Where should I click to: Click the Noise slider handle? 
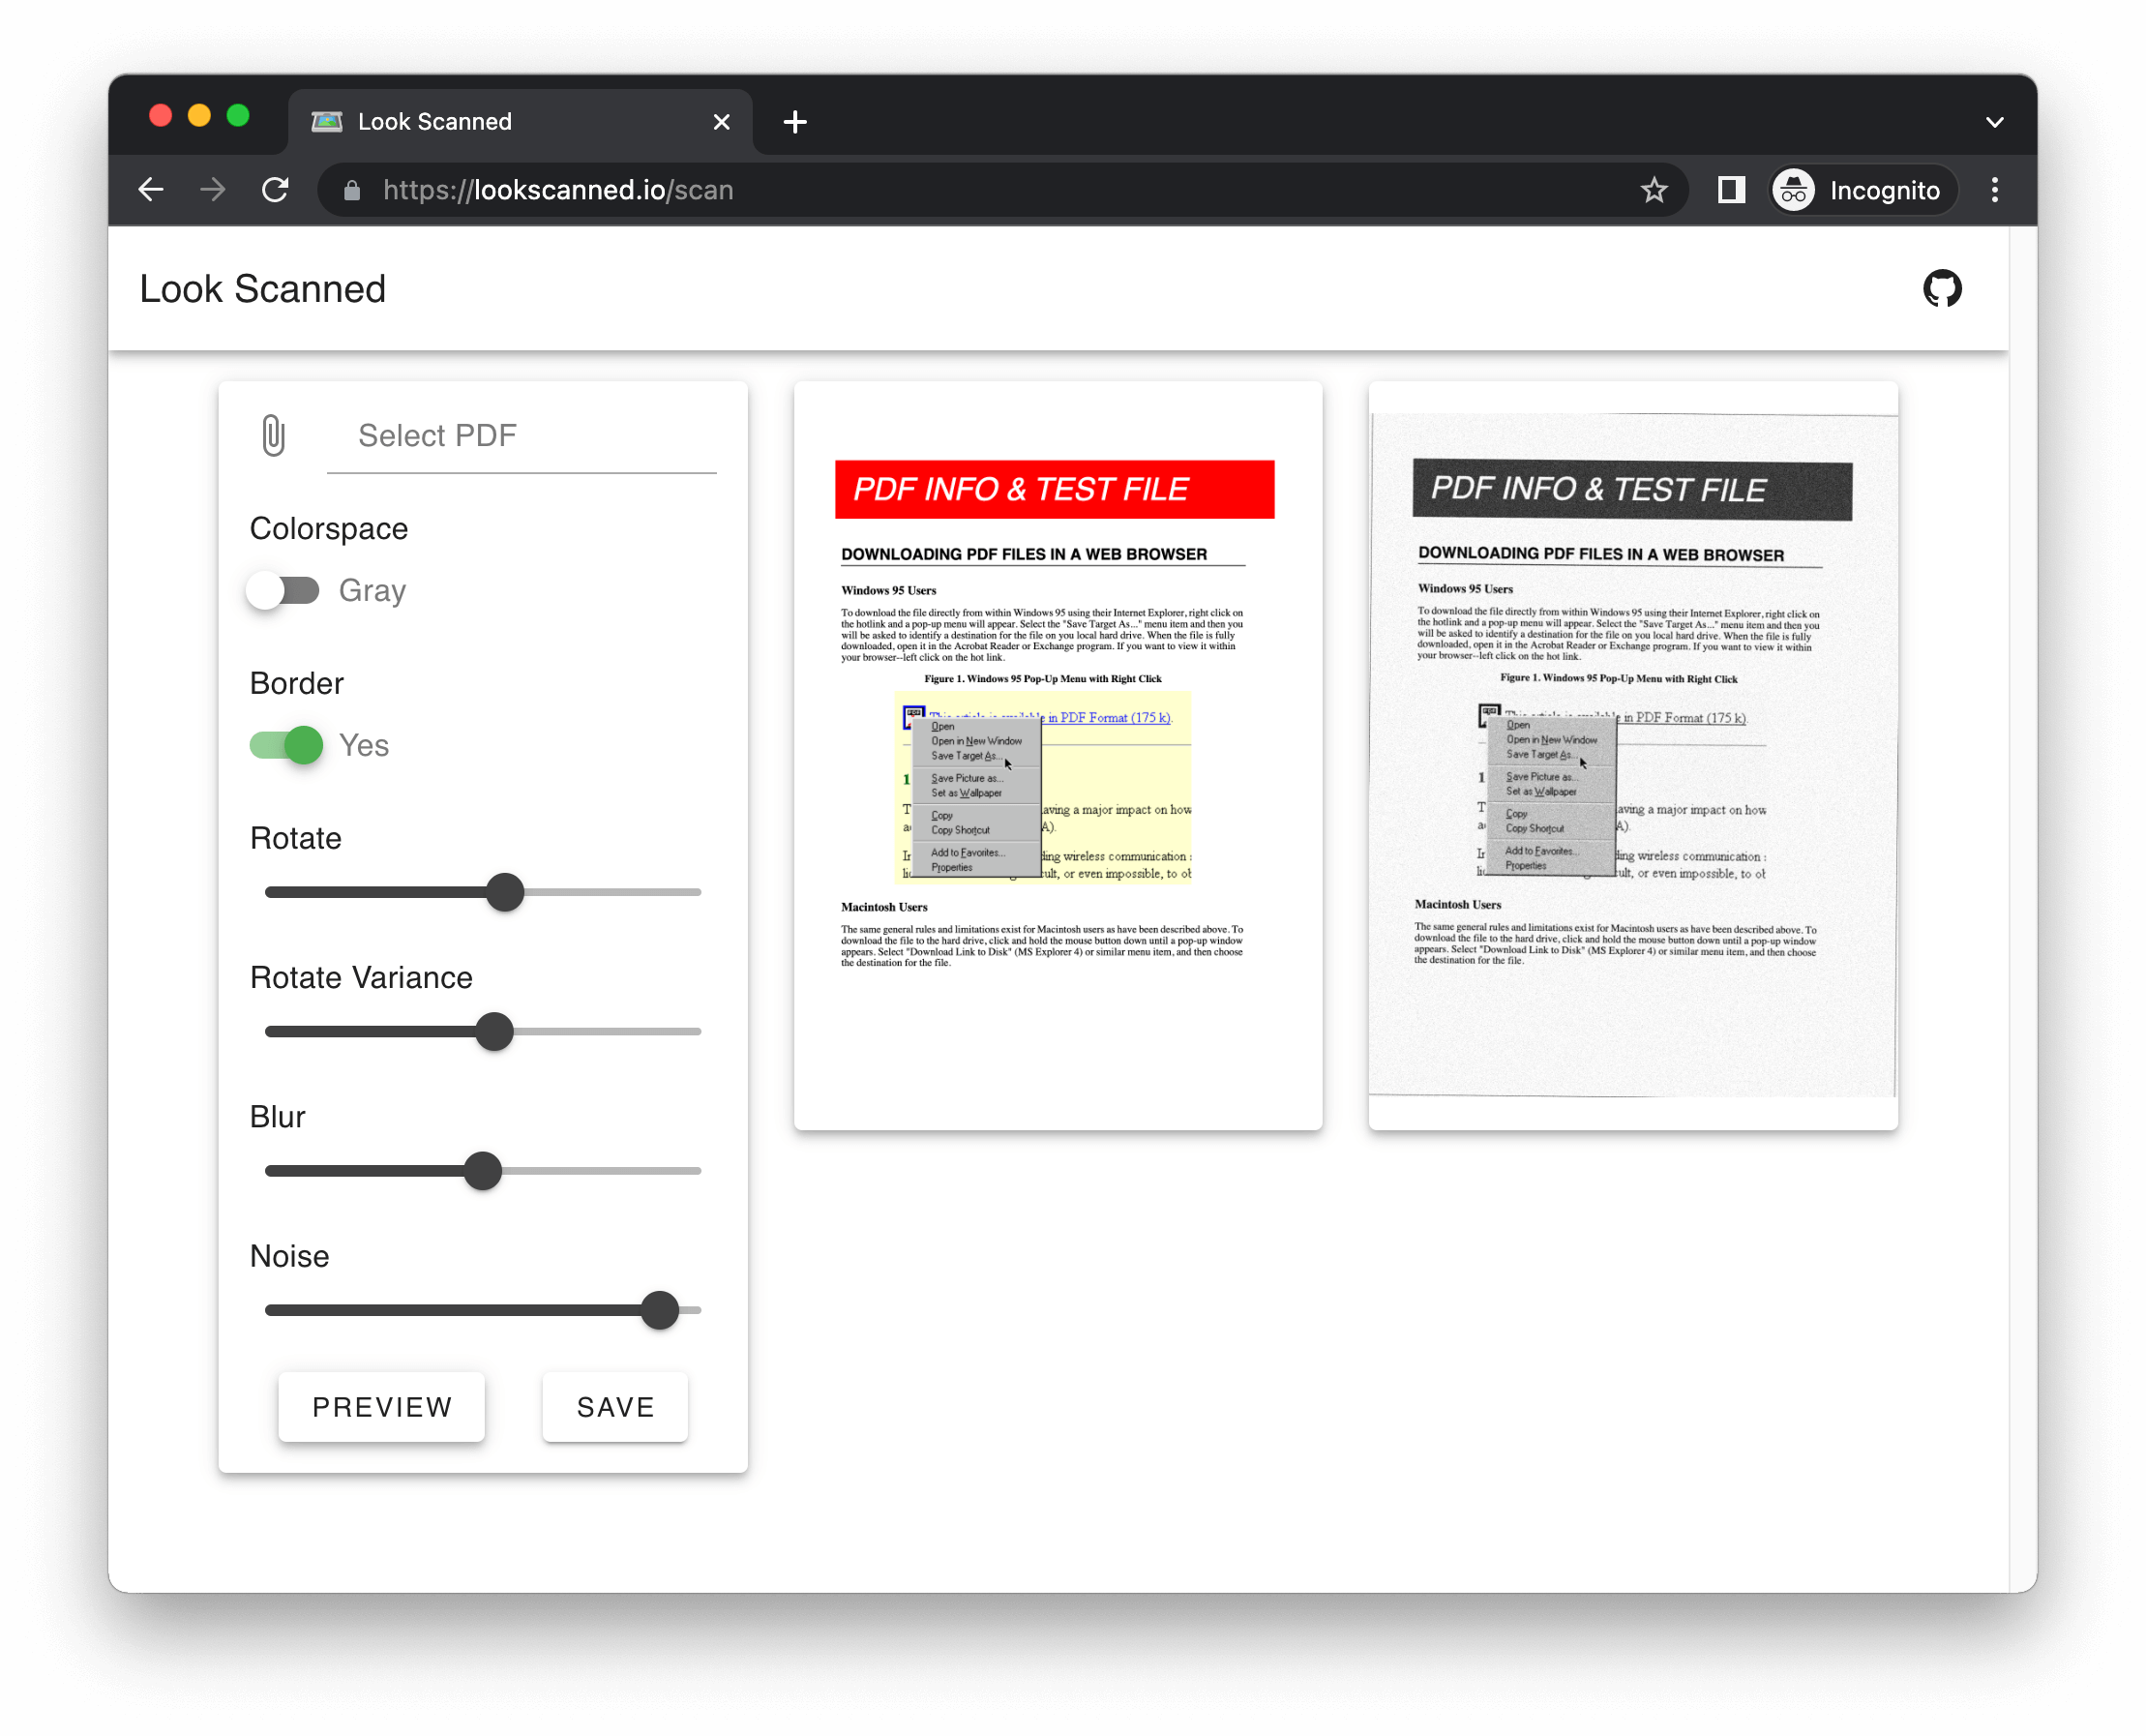660,1310
